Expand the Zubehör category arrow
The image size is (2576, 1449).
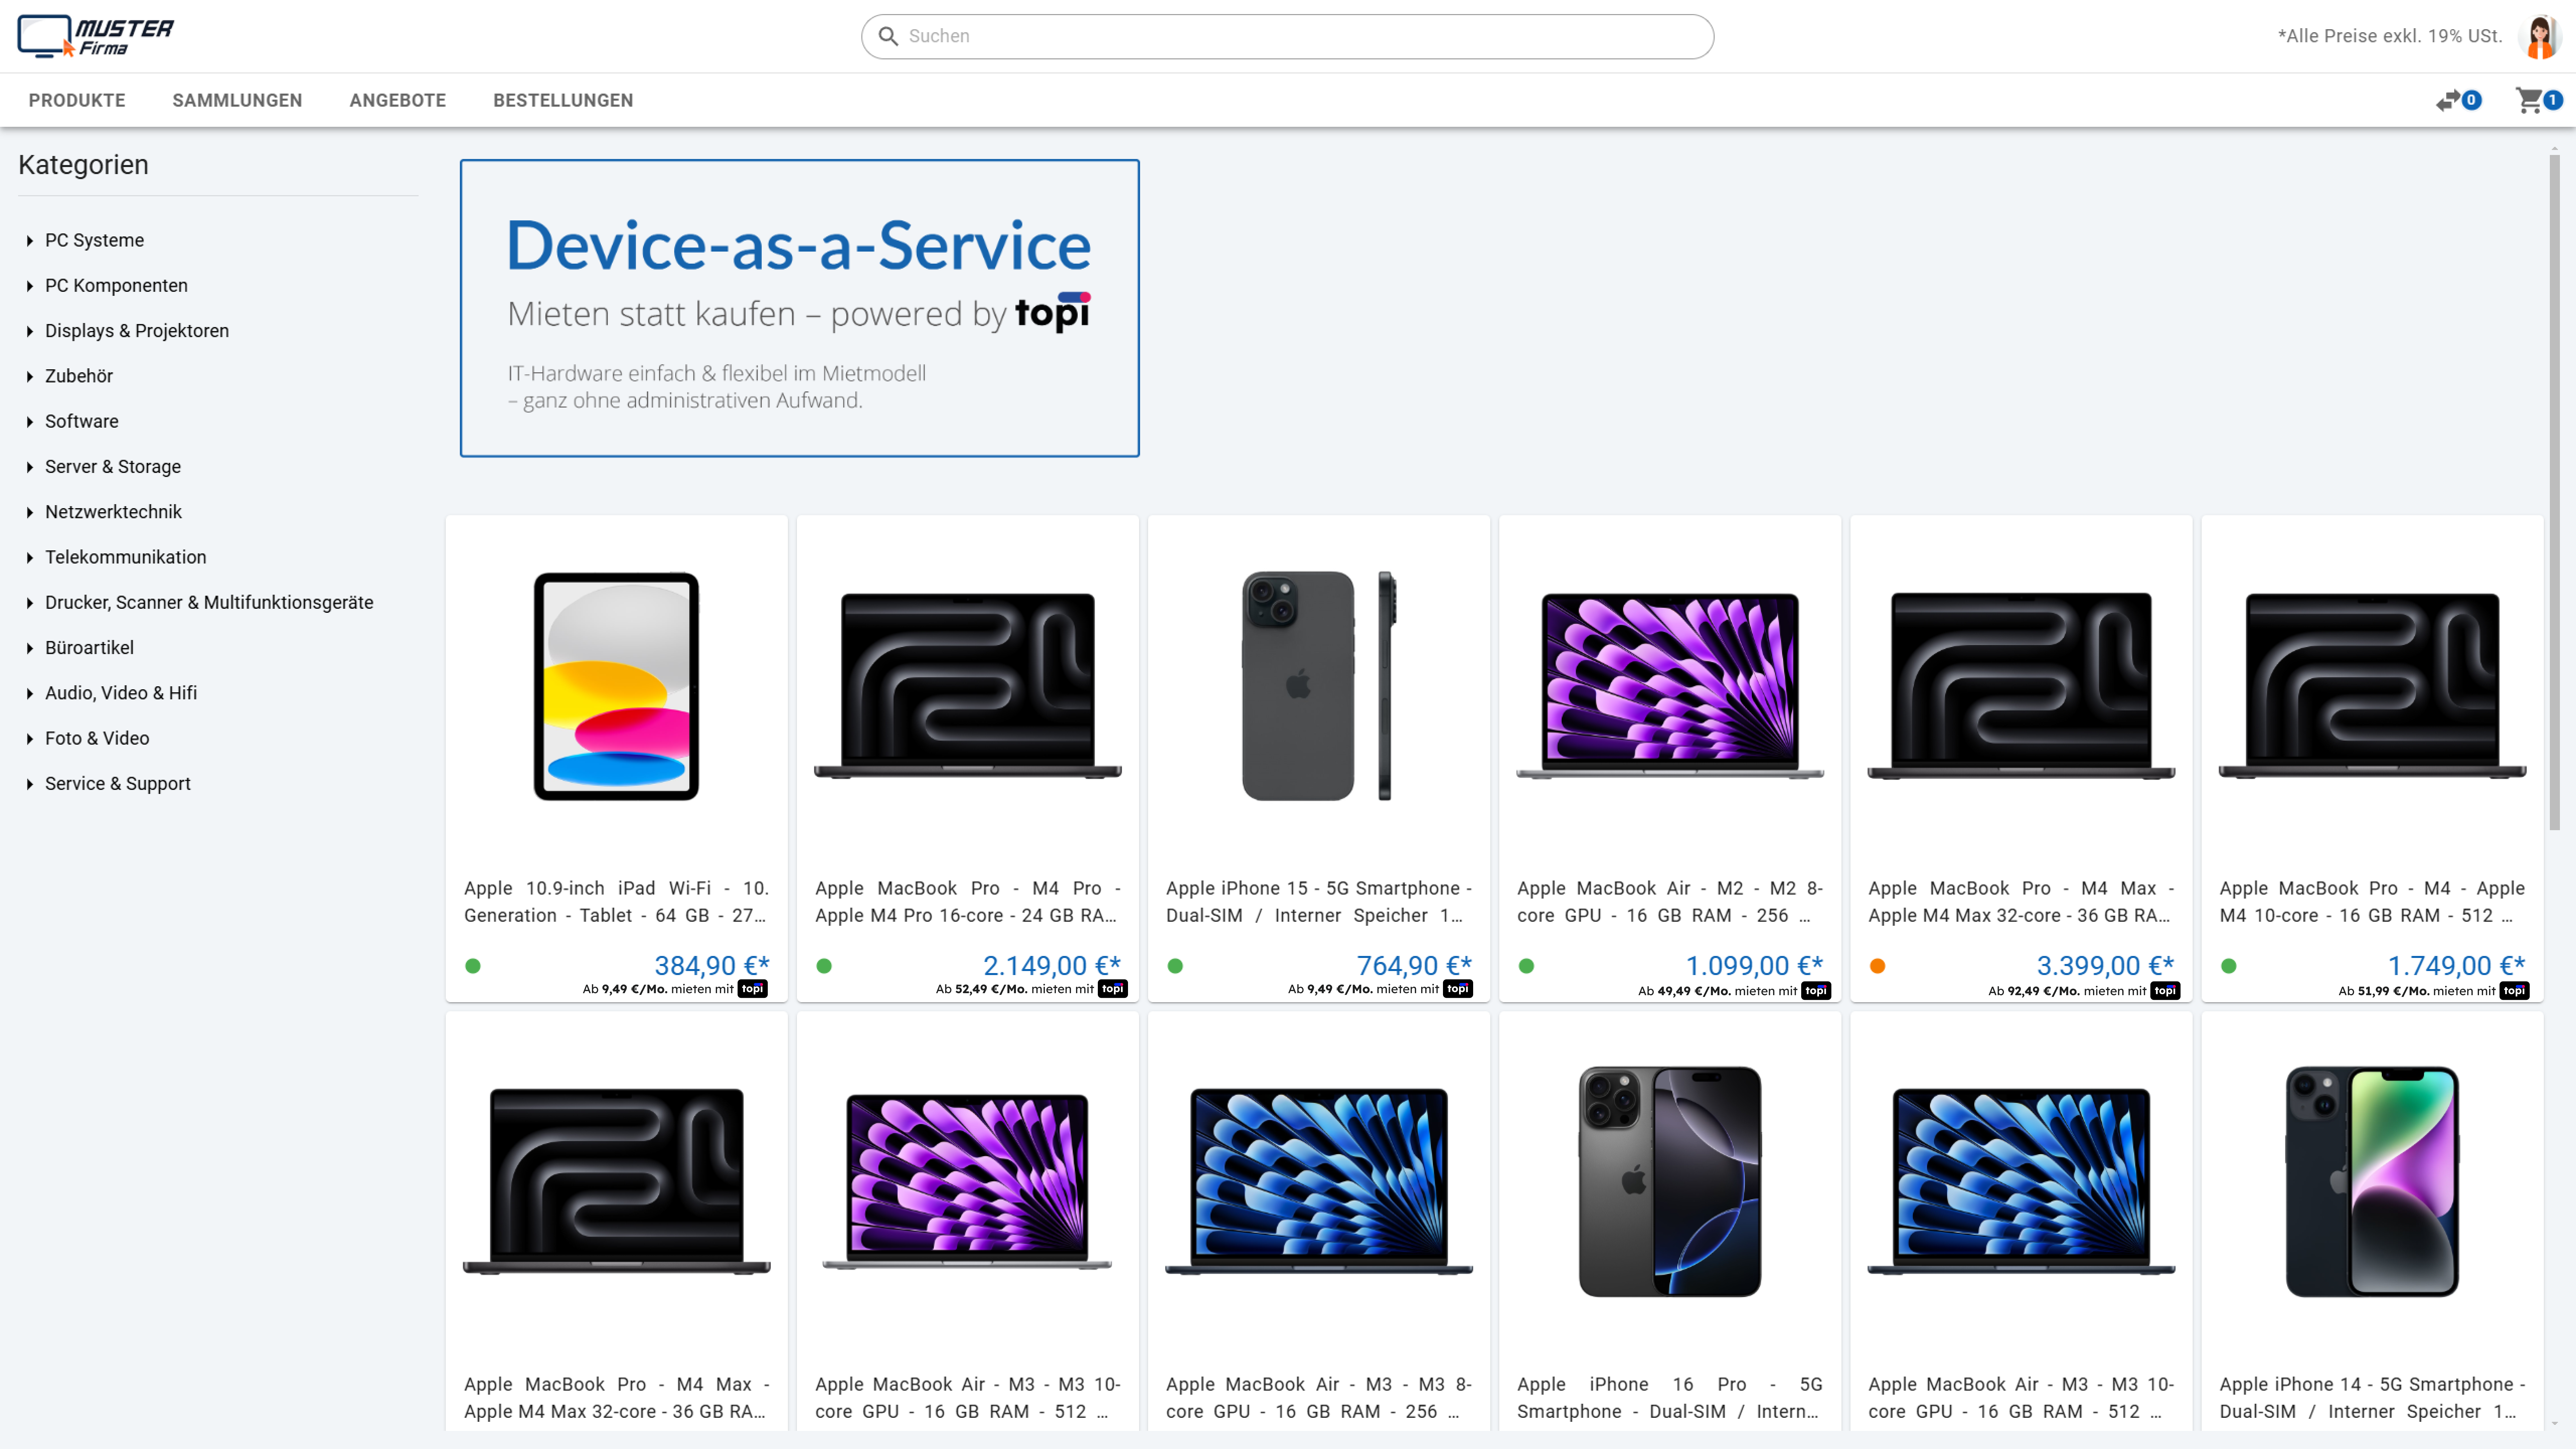(x=30, y=377)
